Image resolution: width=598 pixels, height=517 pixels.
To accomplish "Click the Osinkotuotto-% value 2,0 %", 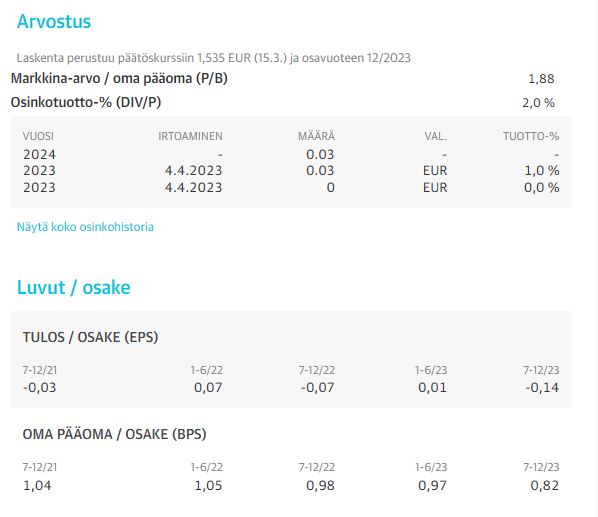I will (x=539, y=103).
